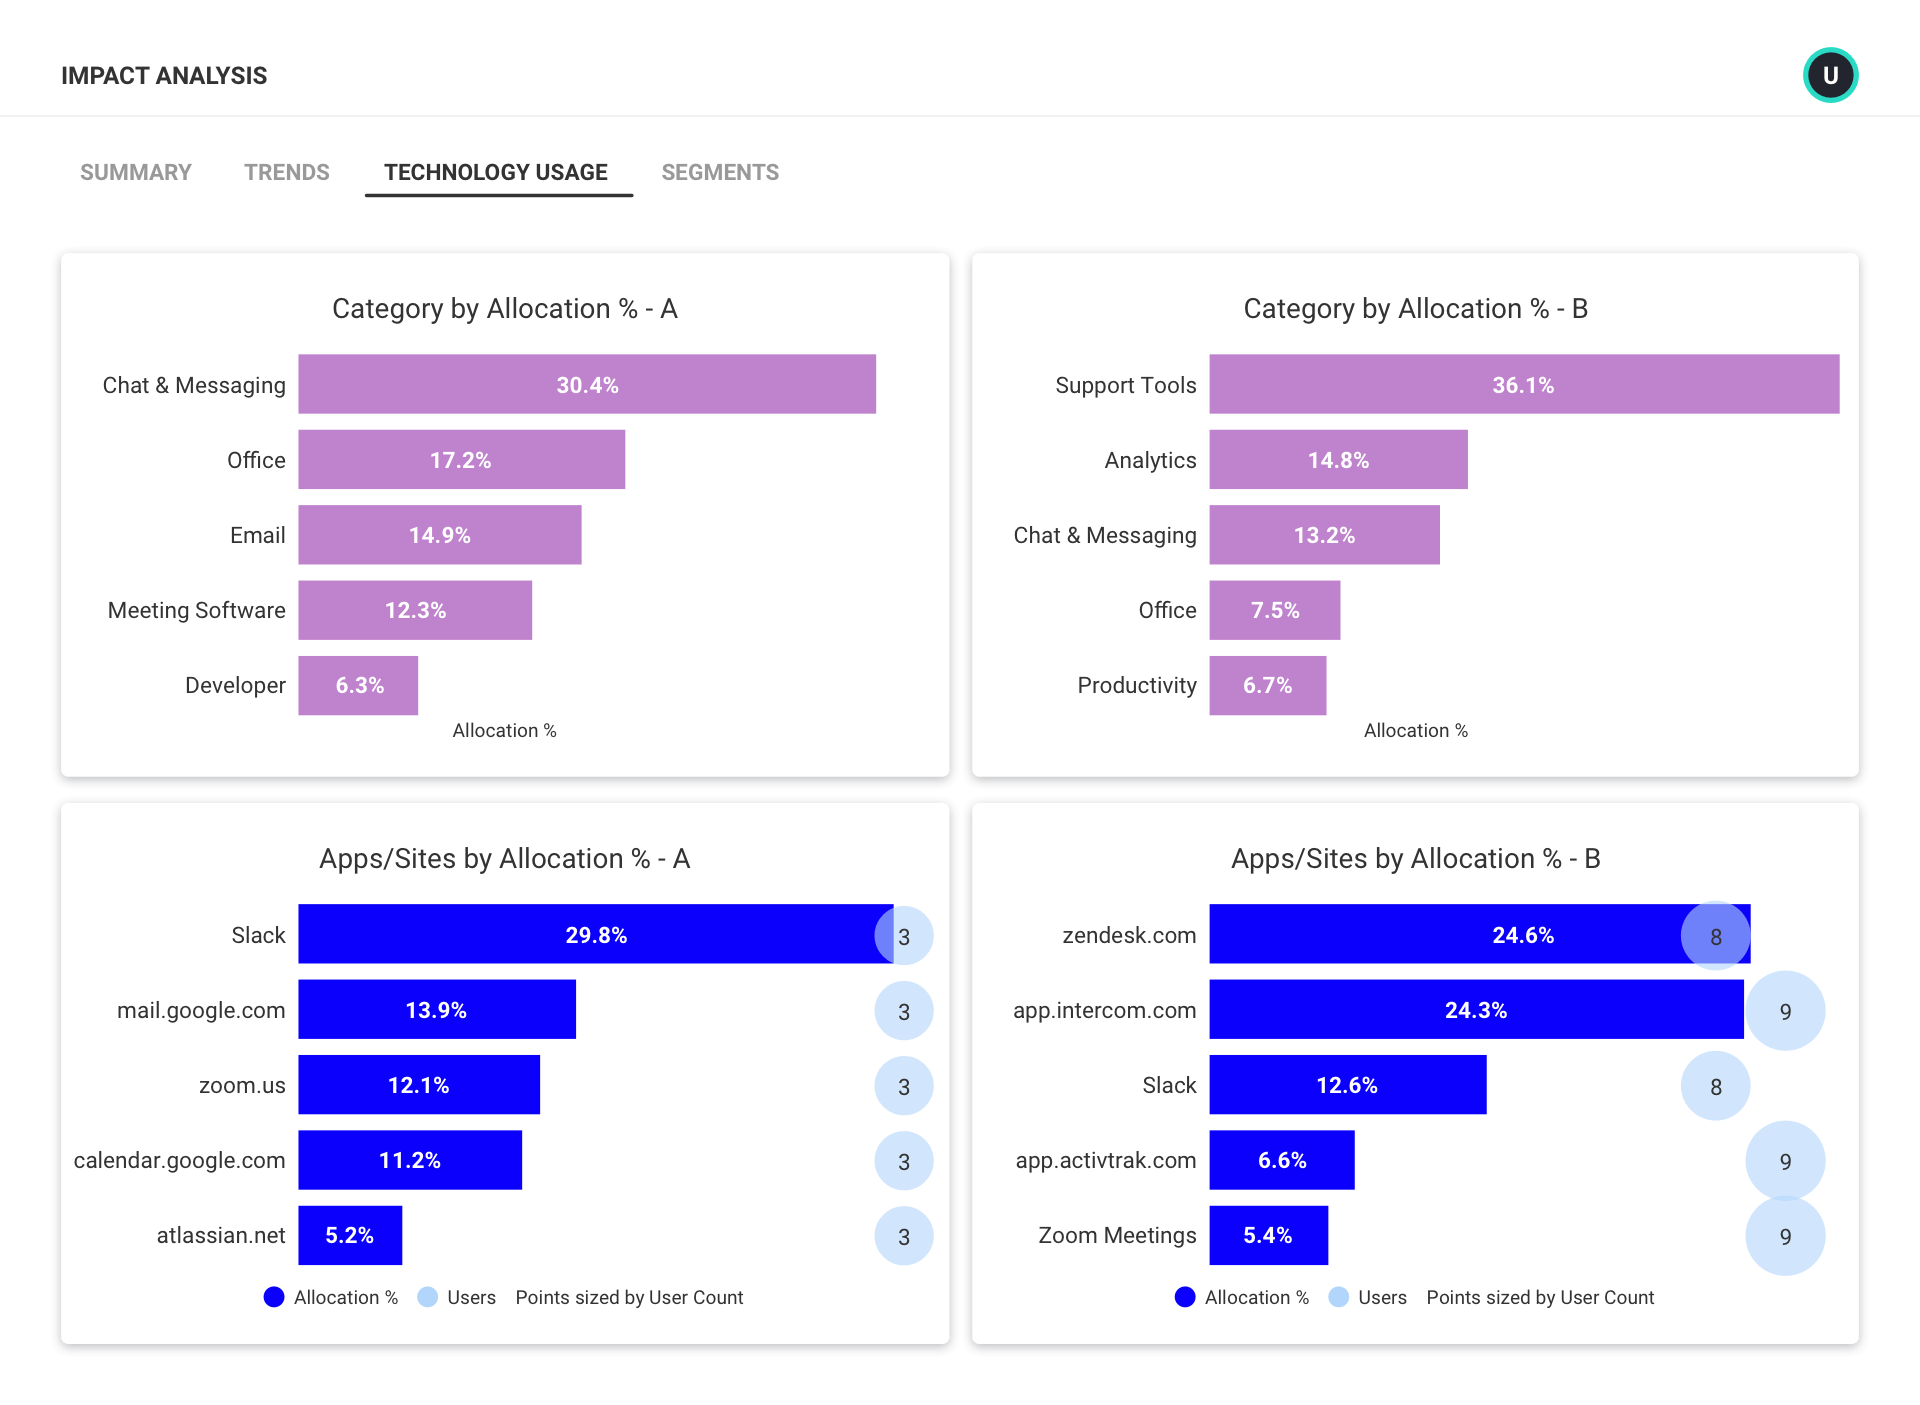
Task: Open the Segments tab
Action: (x=720, y=172)
